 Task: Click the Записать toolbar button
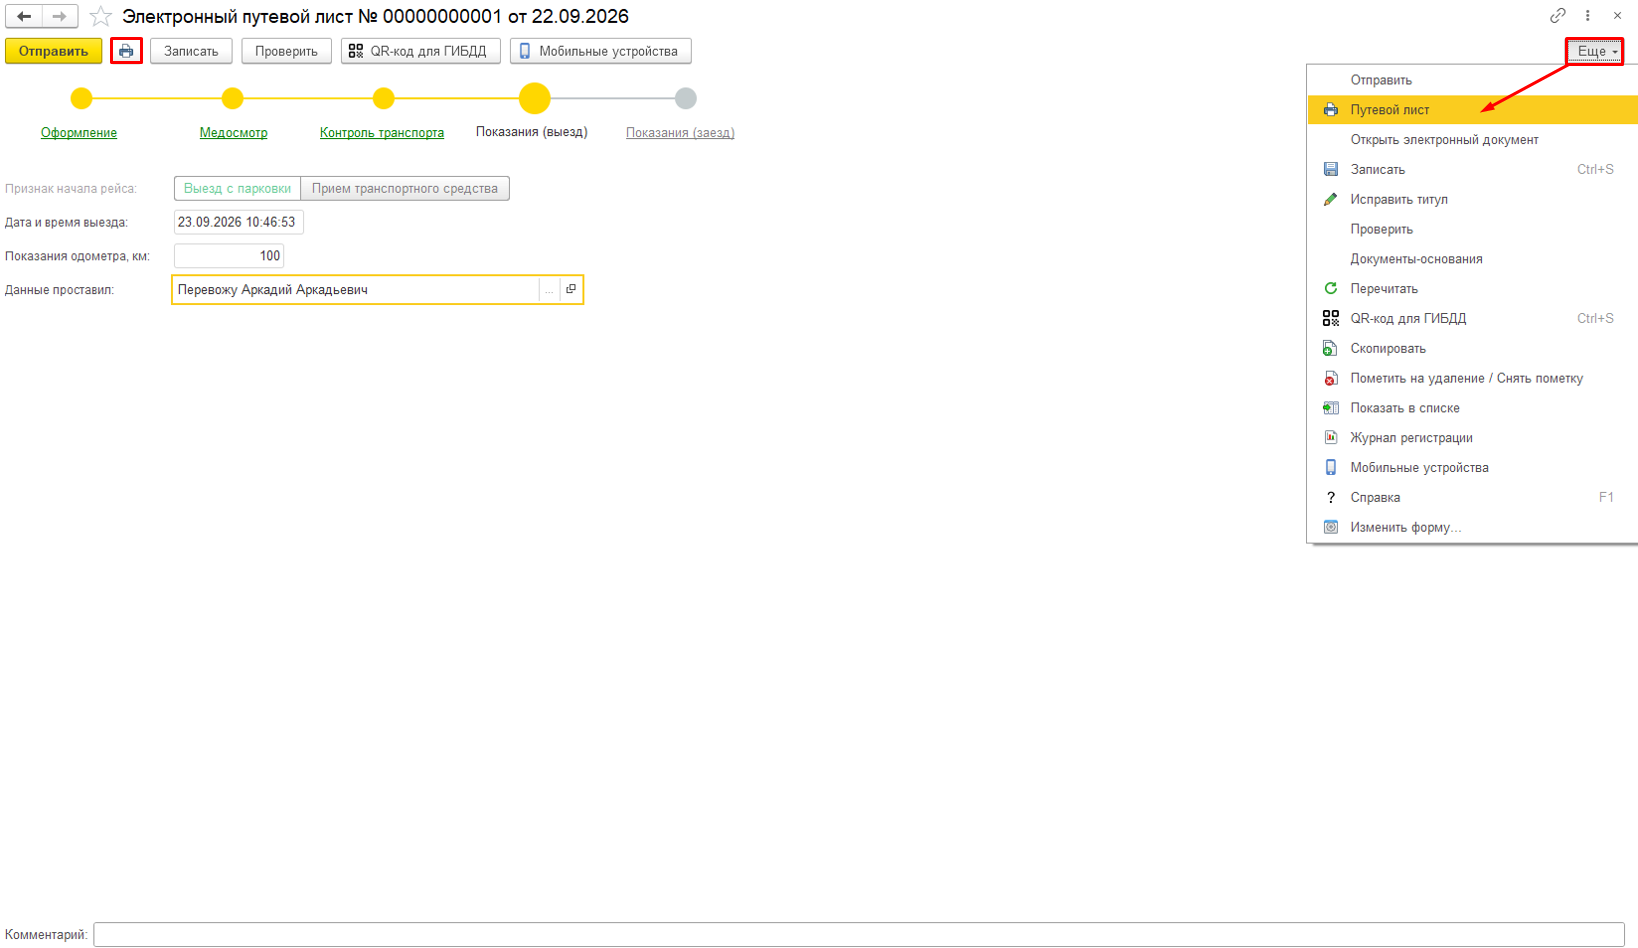pyautogui.click(x=191, y=51)
